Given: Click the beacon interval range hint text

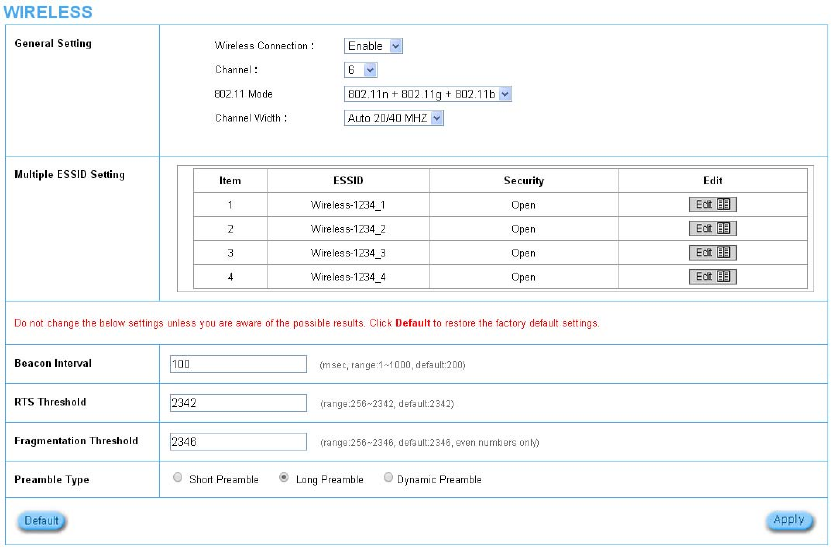Looking at the screenshot, I should pos(392,365).
